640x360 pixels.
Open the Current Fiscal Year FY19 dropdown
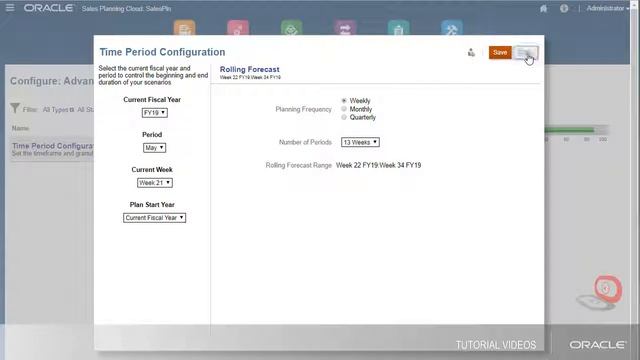pos(154,113)
